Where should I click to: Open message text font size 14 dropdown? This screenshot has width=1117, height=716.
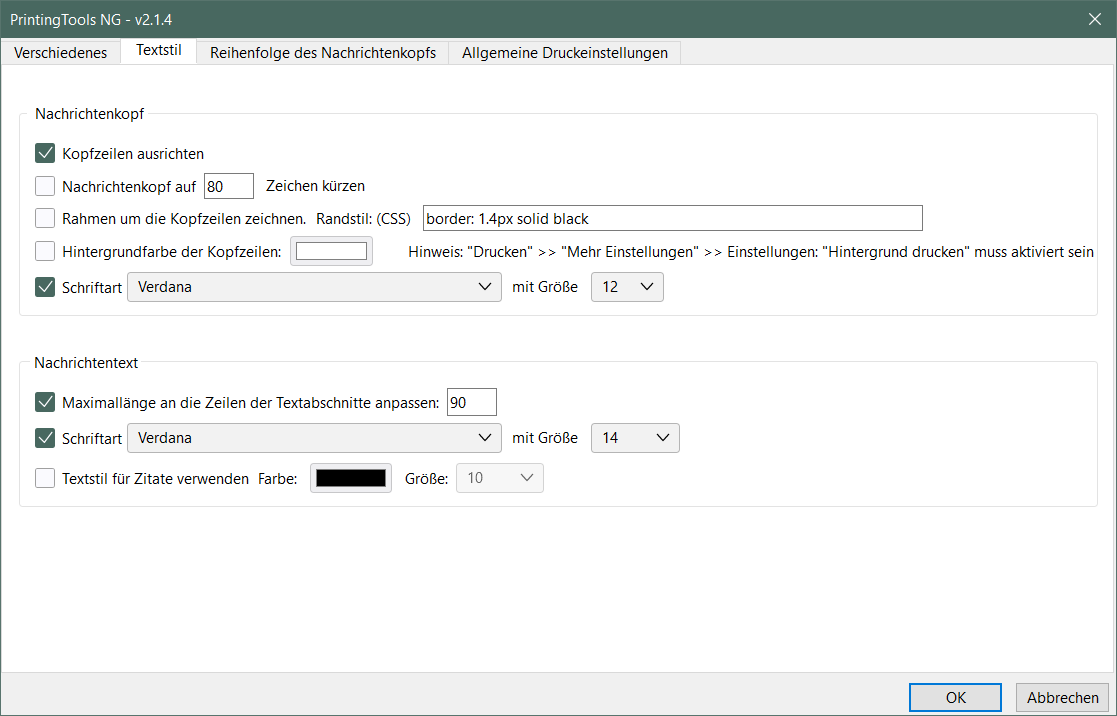[635, 438]
